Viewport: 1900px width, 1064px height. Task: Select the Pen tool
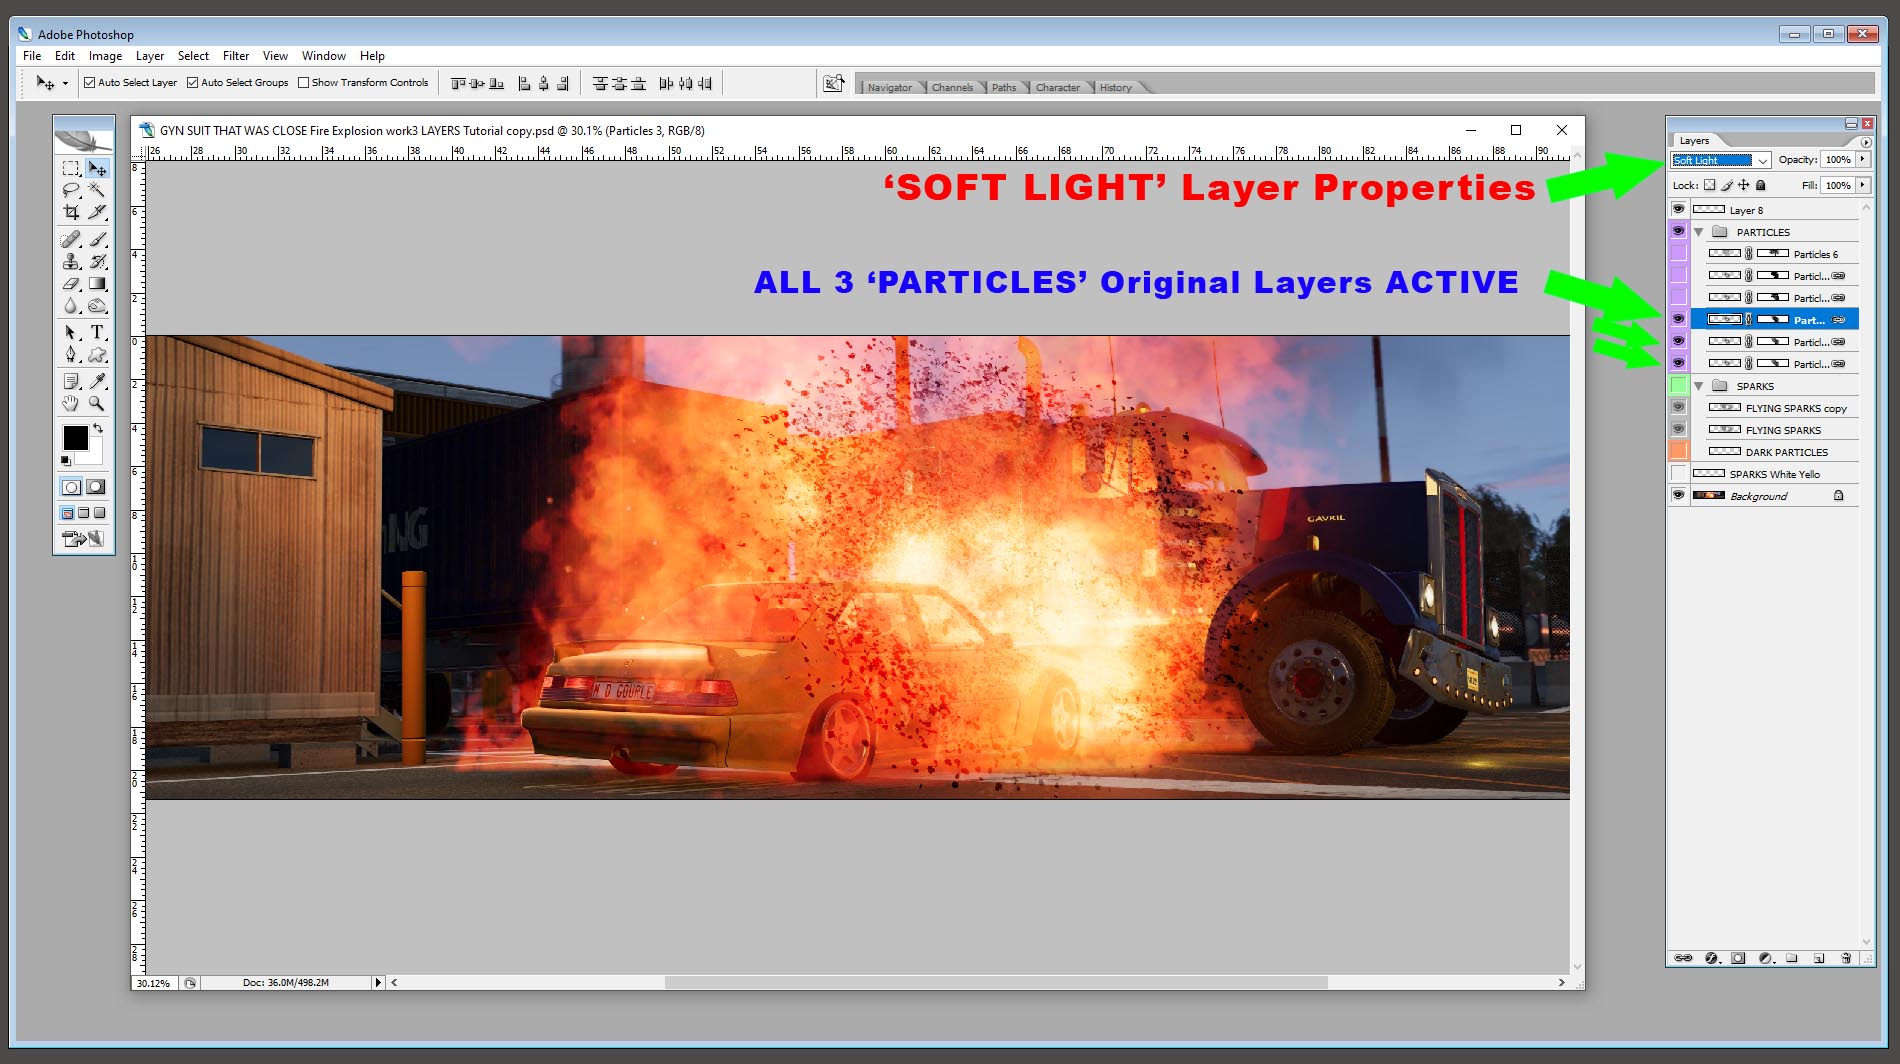(x=71, y=354)
